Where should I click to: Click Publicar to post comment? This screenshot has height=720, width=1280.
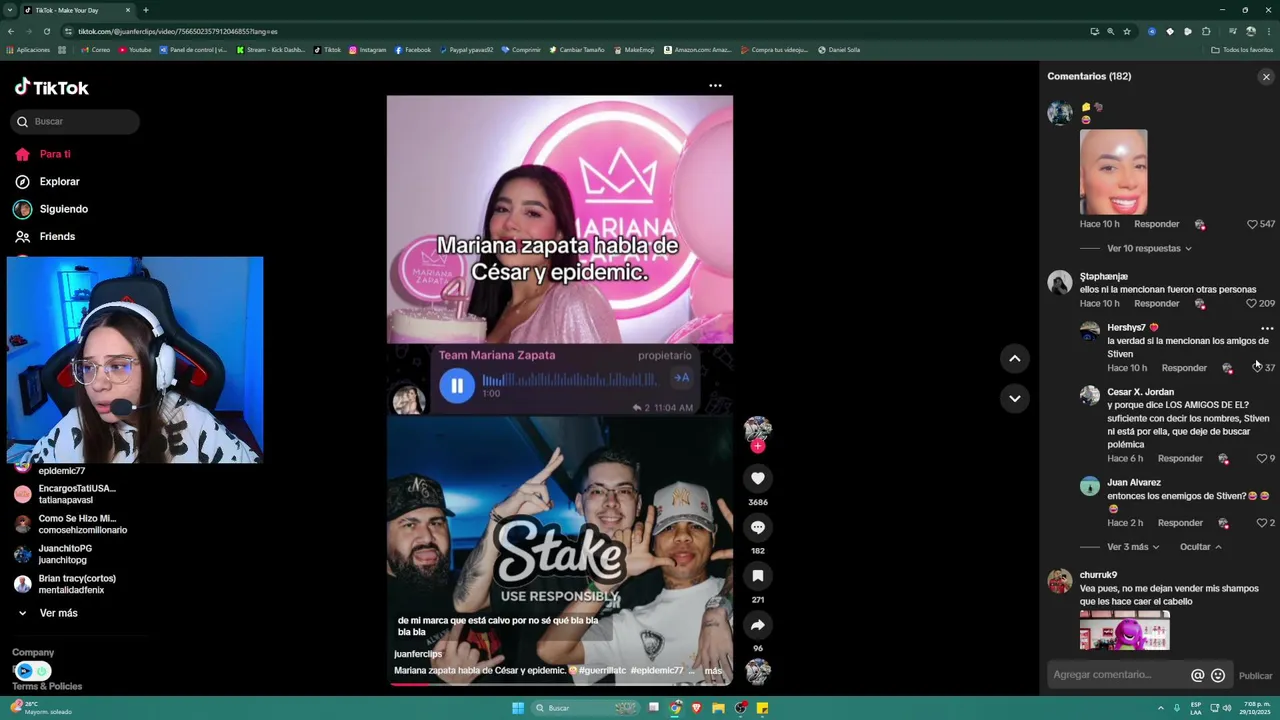1255,676
